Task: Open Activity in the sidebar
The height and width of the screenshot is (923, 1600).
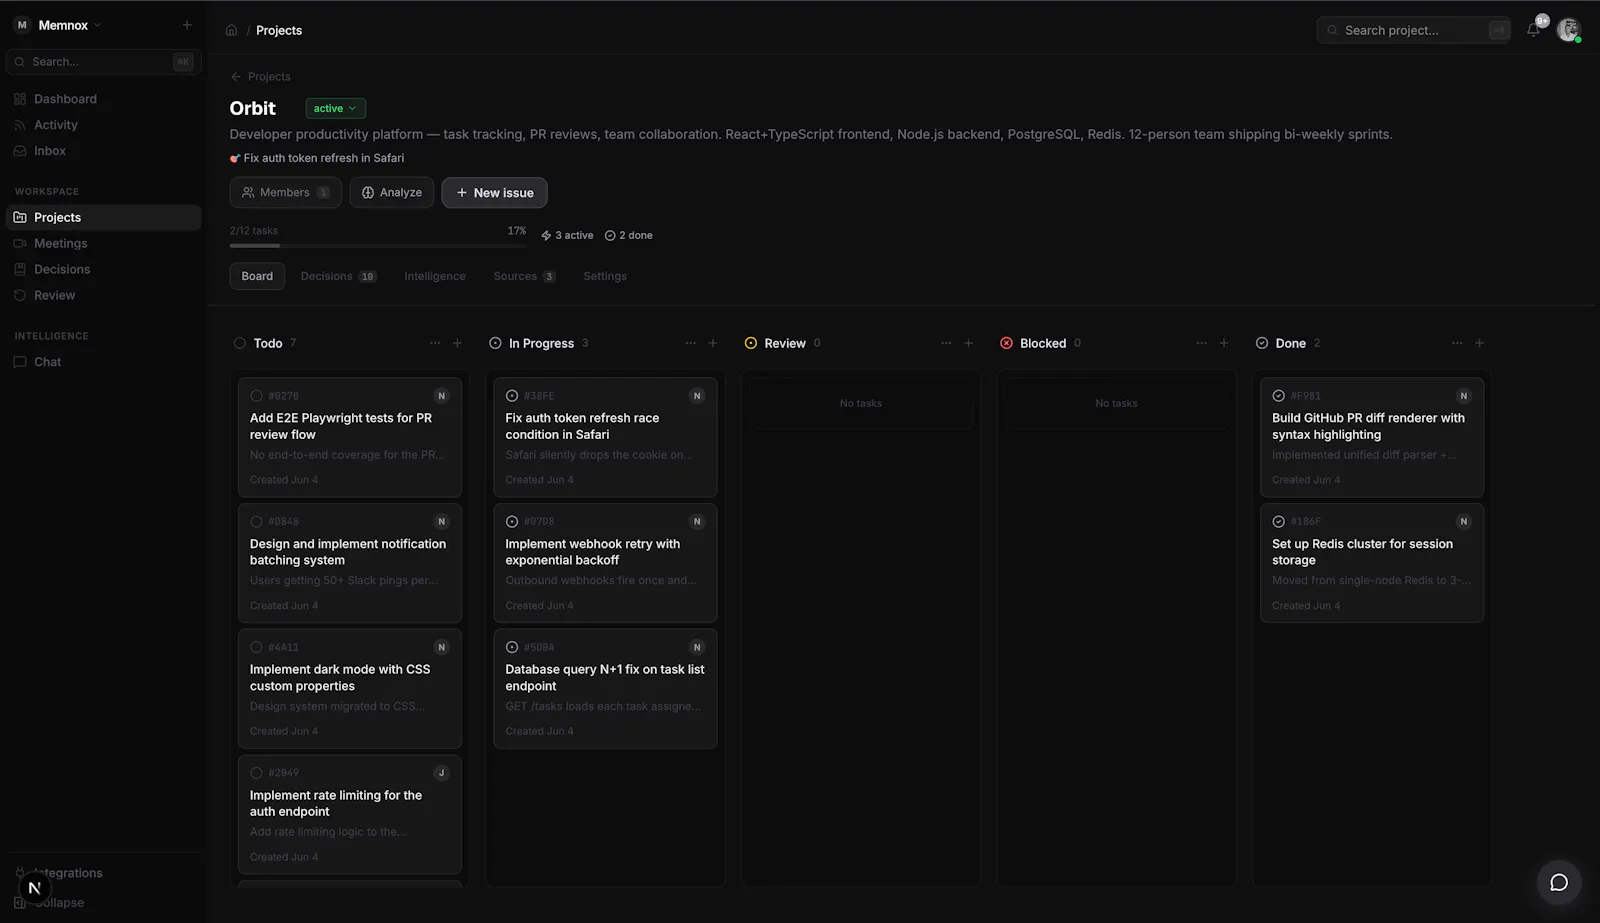Action: 104,125
